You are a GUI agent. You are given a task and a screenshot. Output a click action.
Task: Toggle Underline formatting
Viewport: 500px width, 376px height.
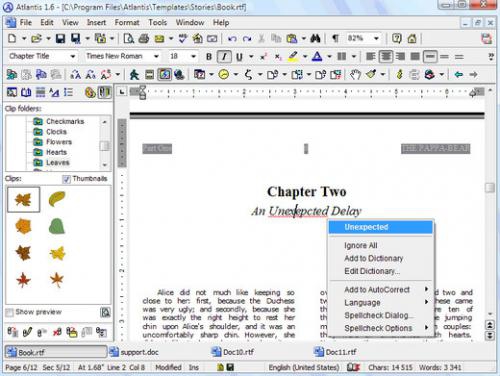pos(239,57)
